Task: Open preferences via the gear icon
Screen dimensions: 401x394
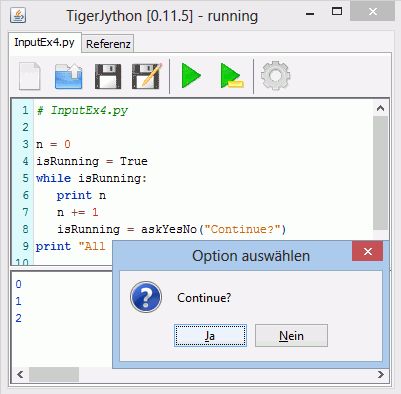Action: pyautogui.click(x=275, y=76)
